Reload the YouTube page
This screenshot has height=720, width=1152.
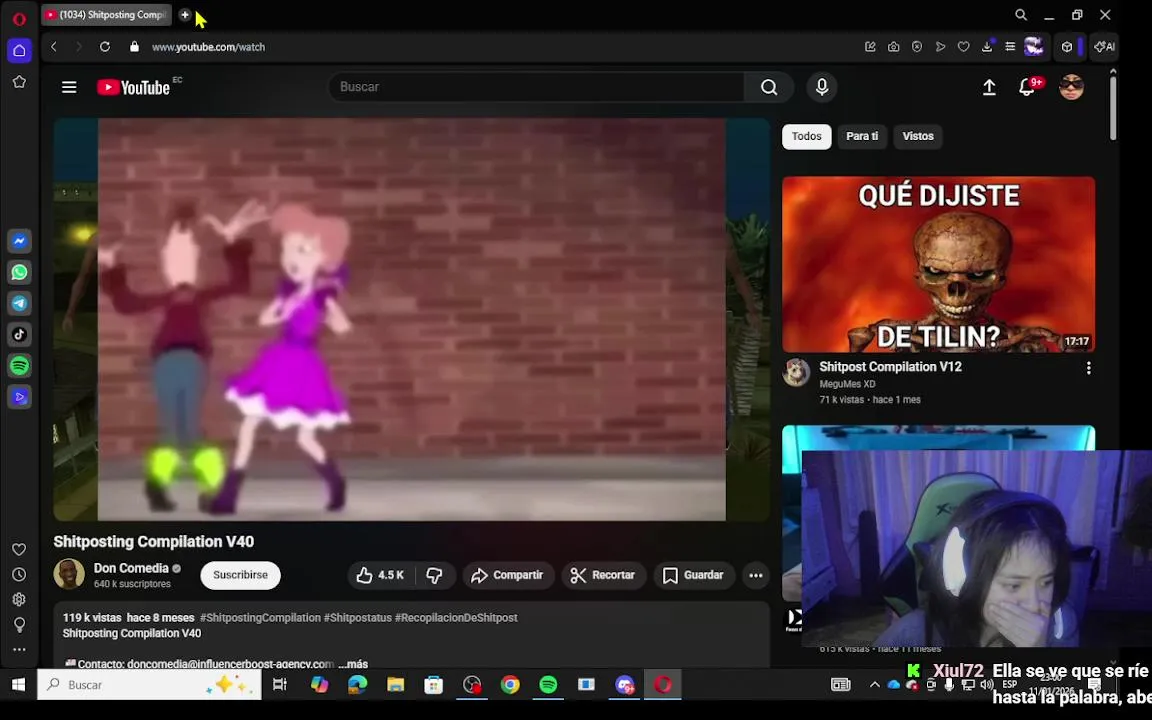click(105, 46)
